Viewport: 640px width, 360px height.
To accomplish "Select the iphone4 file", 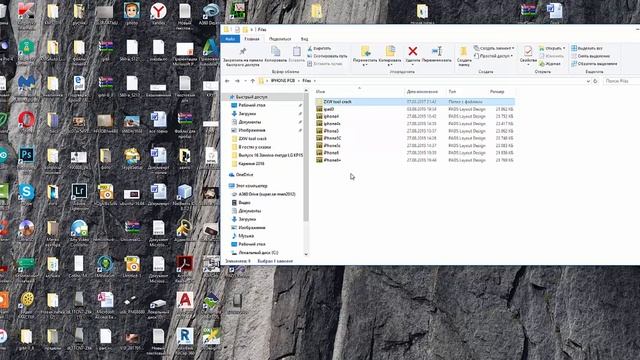I will click(415, 116).
